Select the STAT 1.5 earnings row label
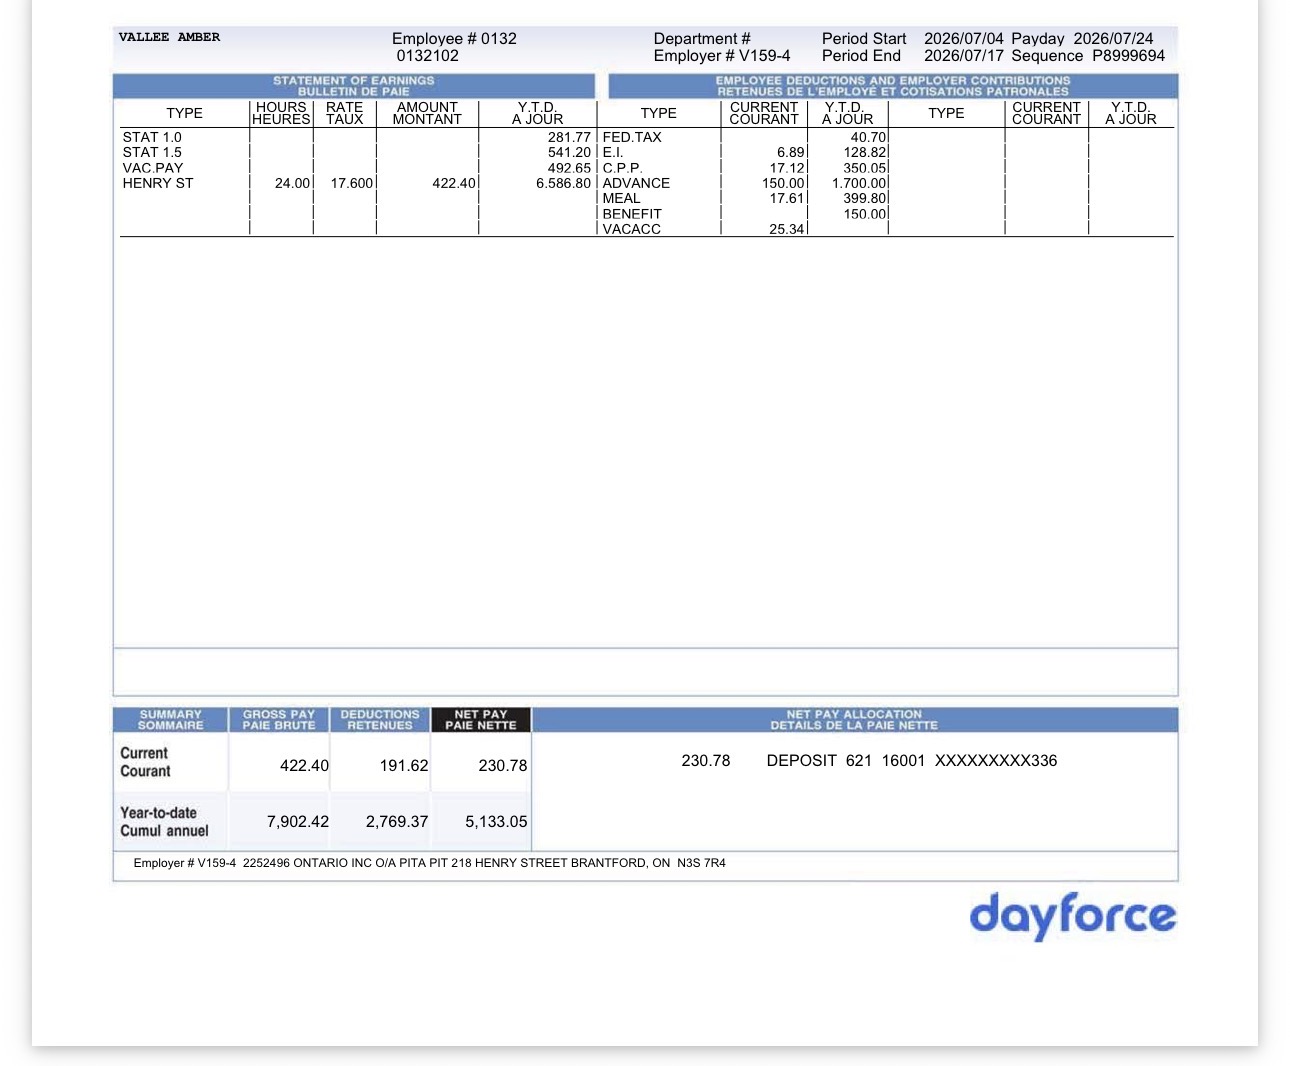The height and width of the screenshot is (1066, 1290). click(152, 152)
